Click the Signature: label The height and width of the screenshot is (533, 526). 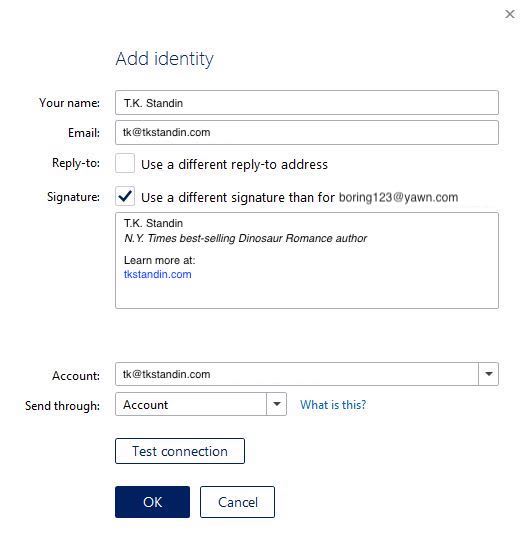(x=73, y=197)
